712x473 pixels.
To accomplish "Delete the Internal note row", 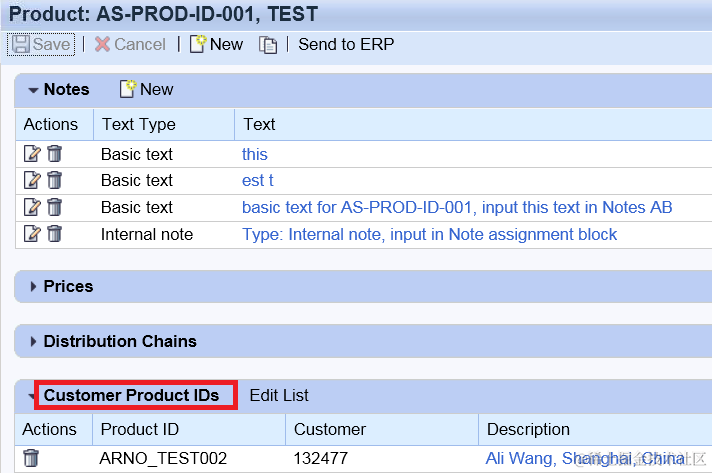I will (54, 234).
